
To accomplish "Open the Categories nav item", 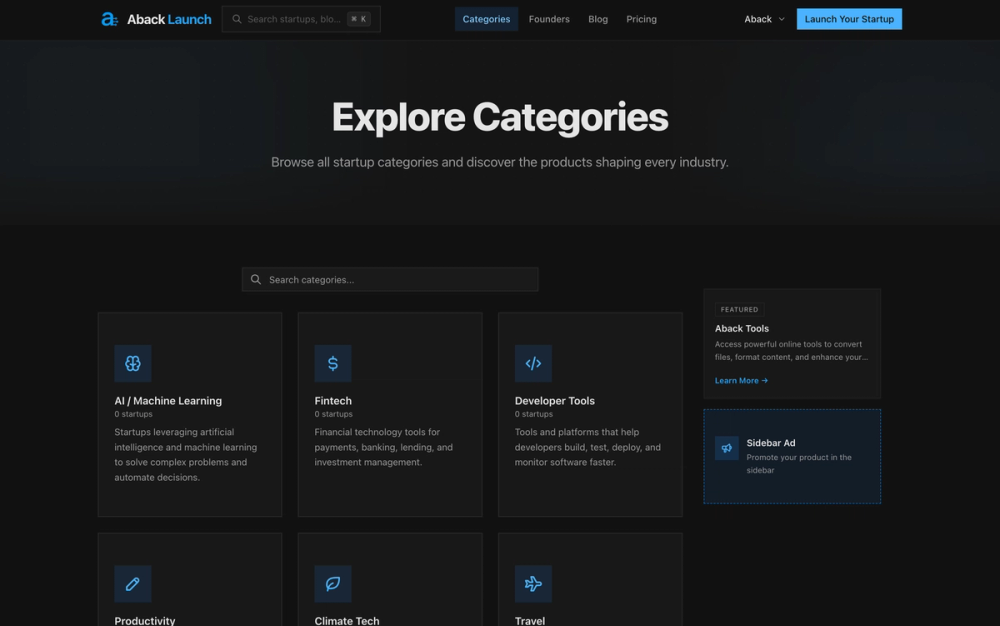I will pyautogui.click(x=486, y=19).
